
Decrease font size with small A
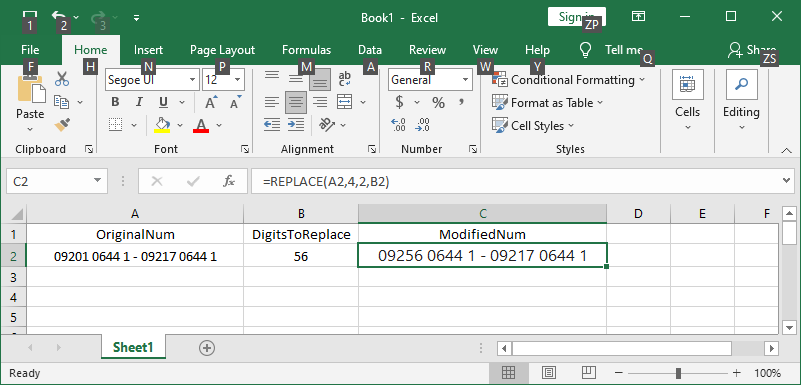tap(235, 102)
